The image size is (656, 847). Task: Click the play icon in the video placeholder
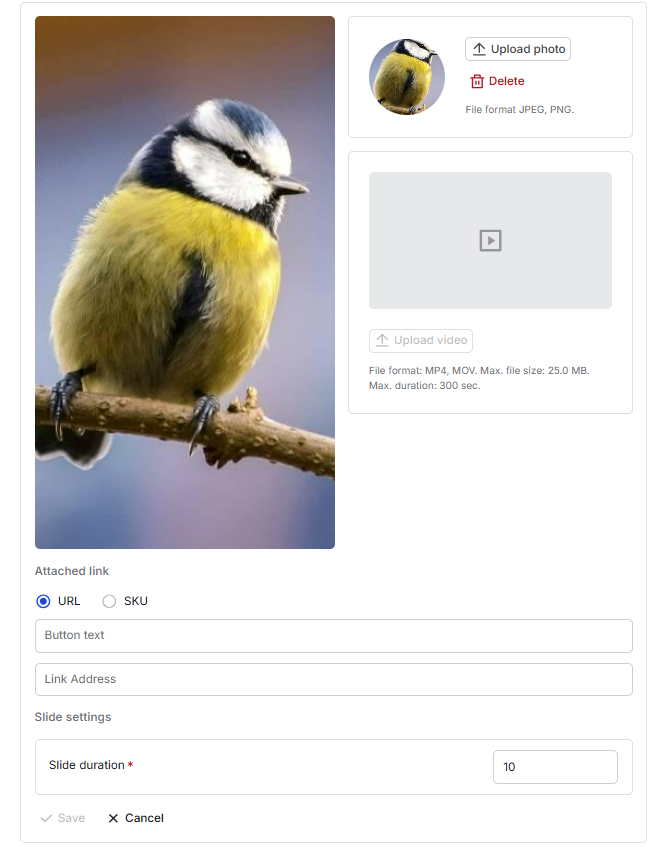[490, 240]
